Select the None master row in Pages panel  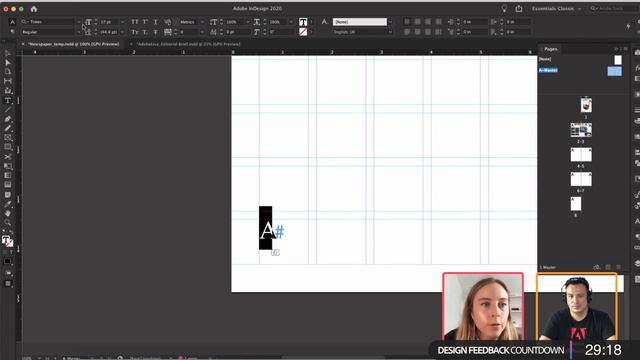pos(580,60)
